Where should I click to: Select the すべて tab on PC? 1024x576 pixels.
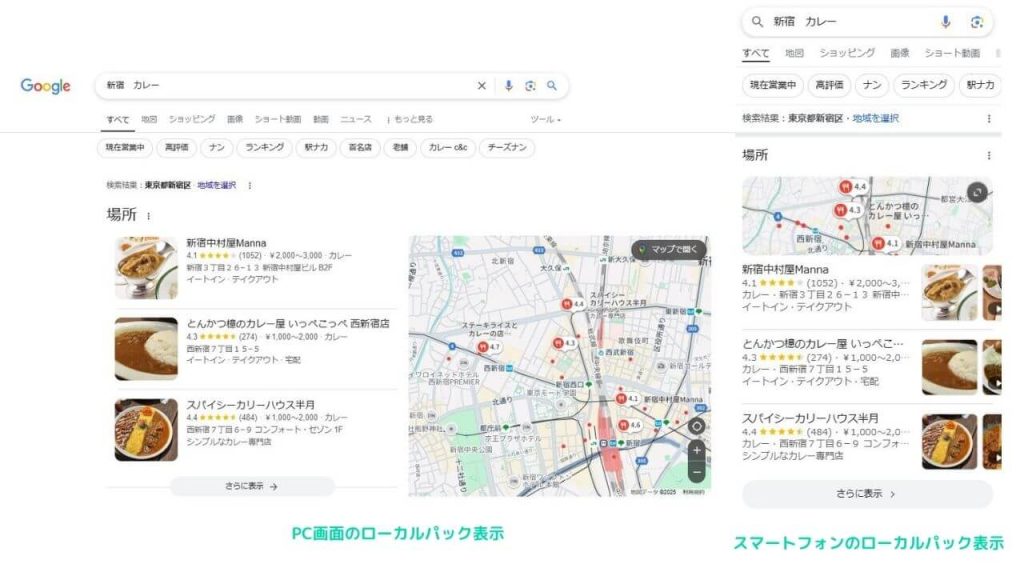(118, 120)
